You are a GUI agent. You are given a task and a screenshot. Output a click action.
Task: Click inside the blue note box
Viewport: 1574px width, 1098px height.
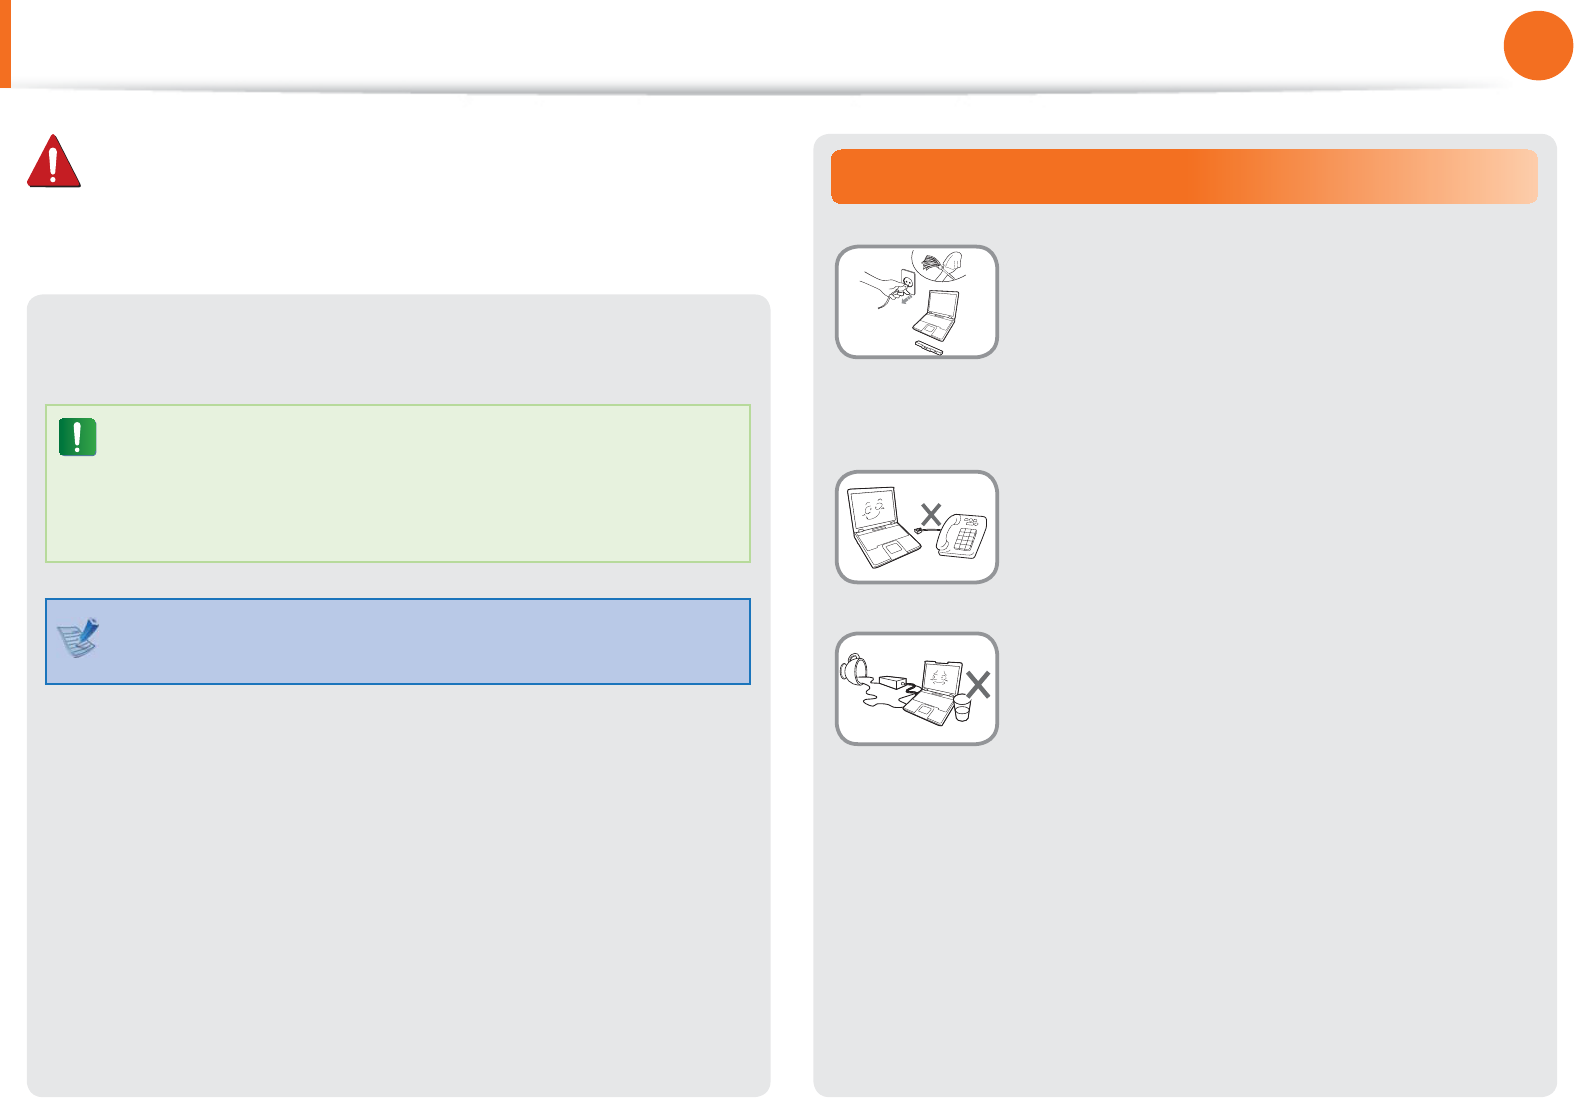click(398, 641)
